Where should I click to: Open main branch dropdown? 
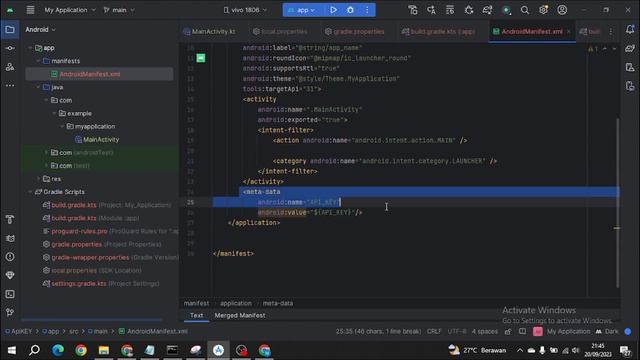pos(119,10)
